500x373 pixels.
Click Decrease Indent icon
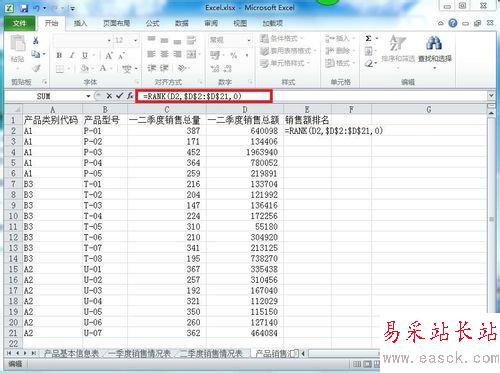tap(152, 68)
